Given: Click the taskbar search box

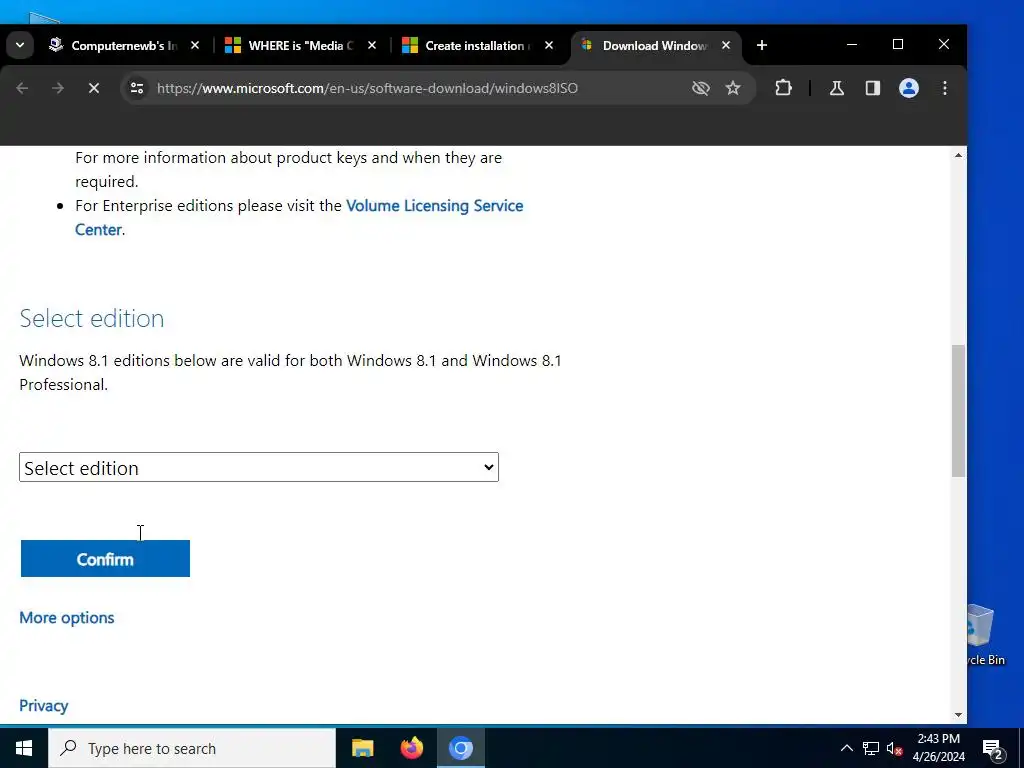Looking at the screenshot, I should coord(192,748).
